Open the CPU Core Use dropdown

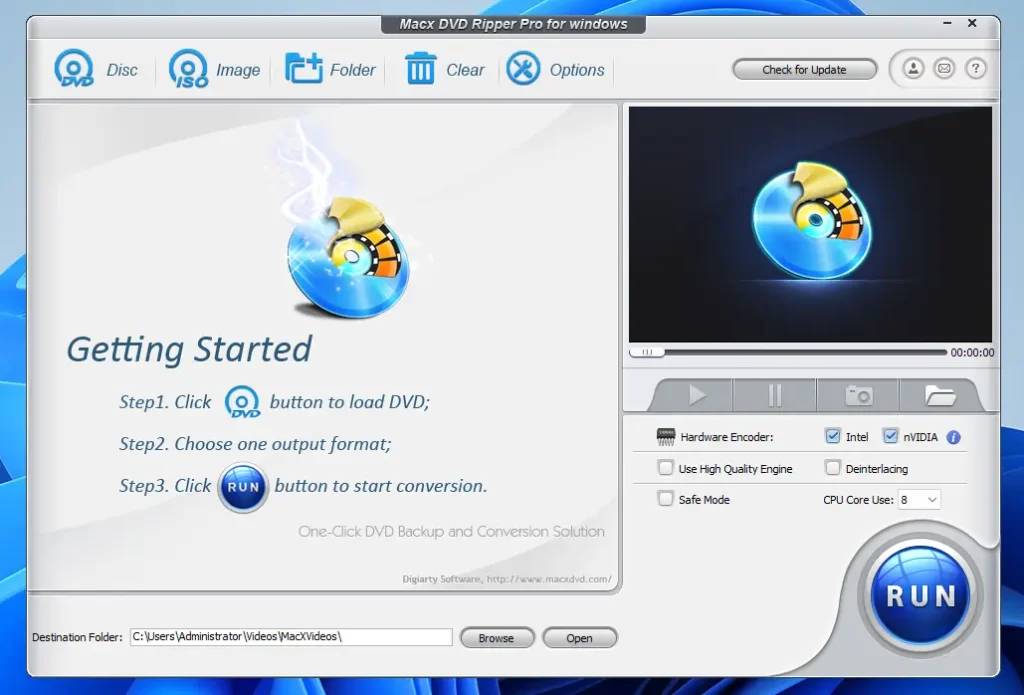click(919, 499)
